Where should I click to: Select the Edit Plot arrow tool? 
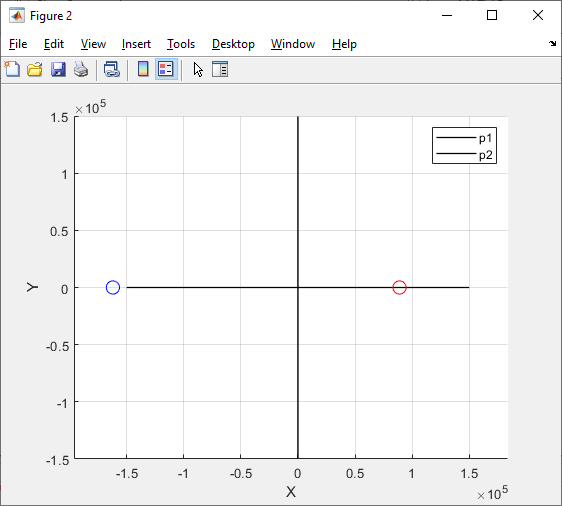point(198,69)
